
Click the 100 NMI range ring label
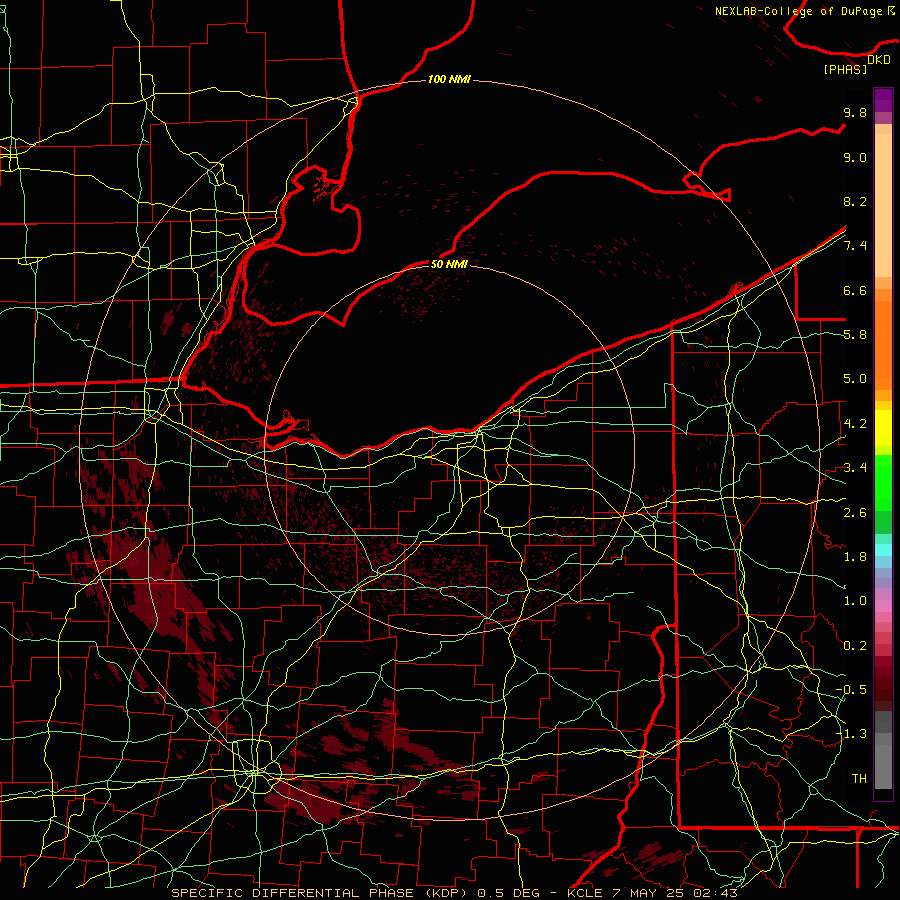click(x=449, y=79)
